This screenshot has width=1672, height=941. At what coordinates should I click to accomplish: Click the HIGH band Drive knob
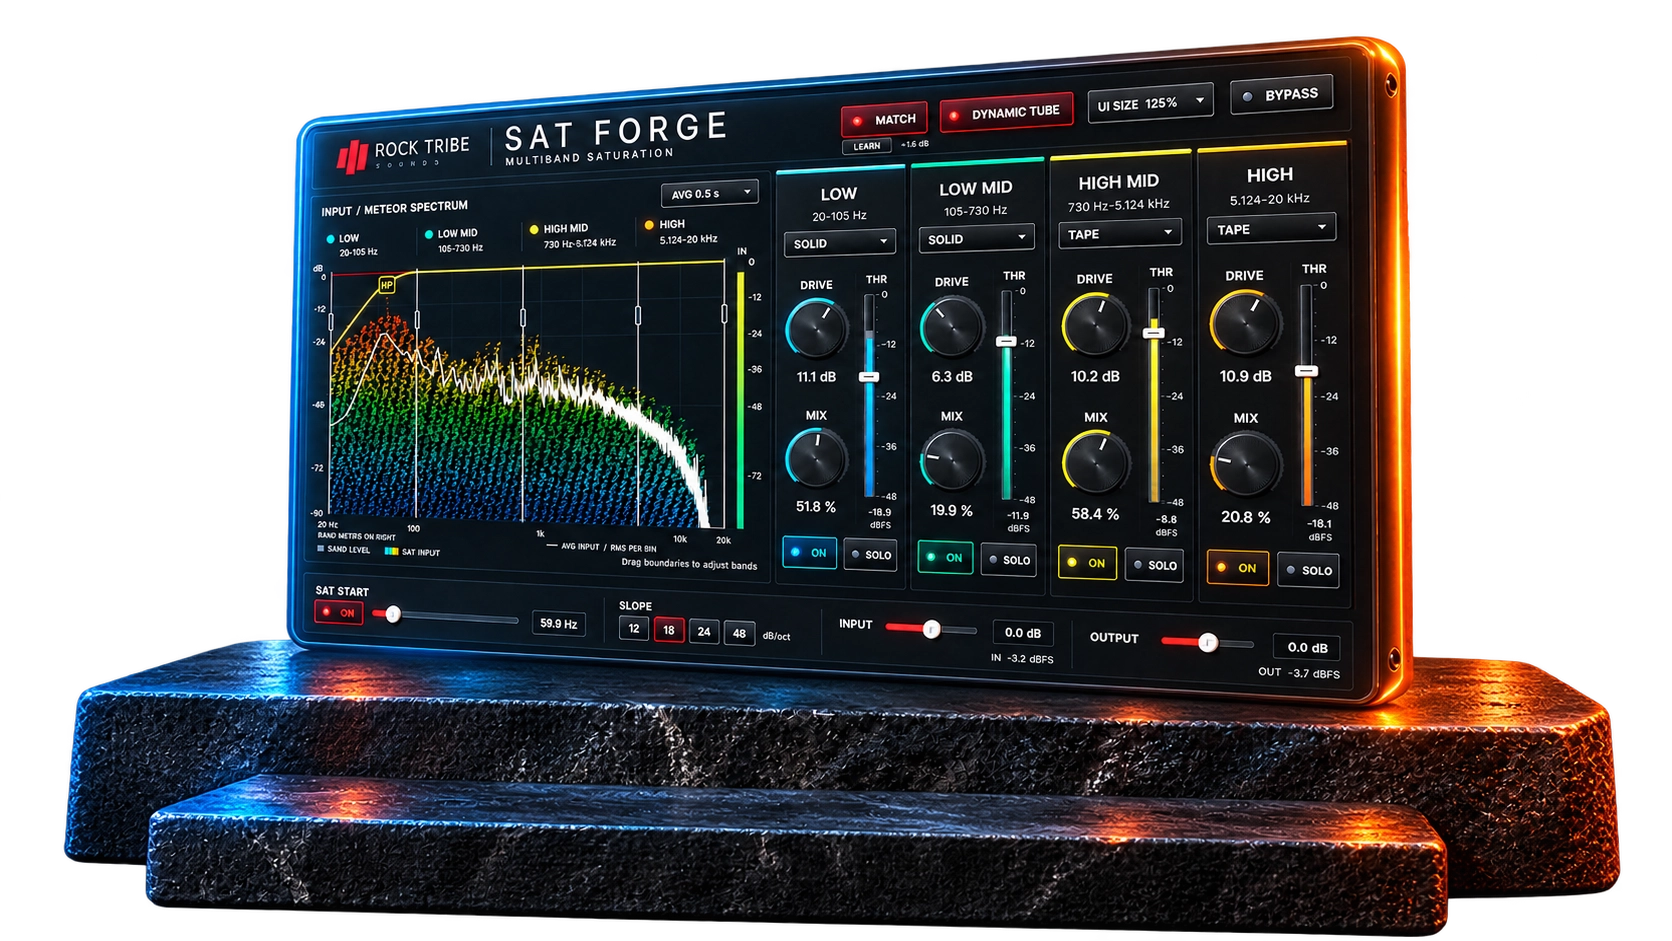coord(1245,323)
